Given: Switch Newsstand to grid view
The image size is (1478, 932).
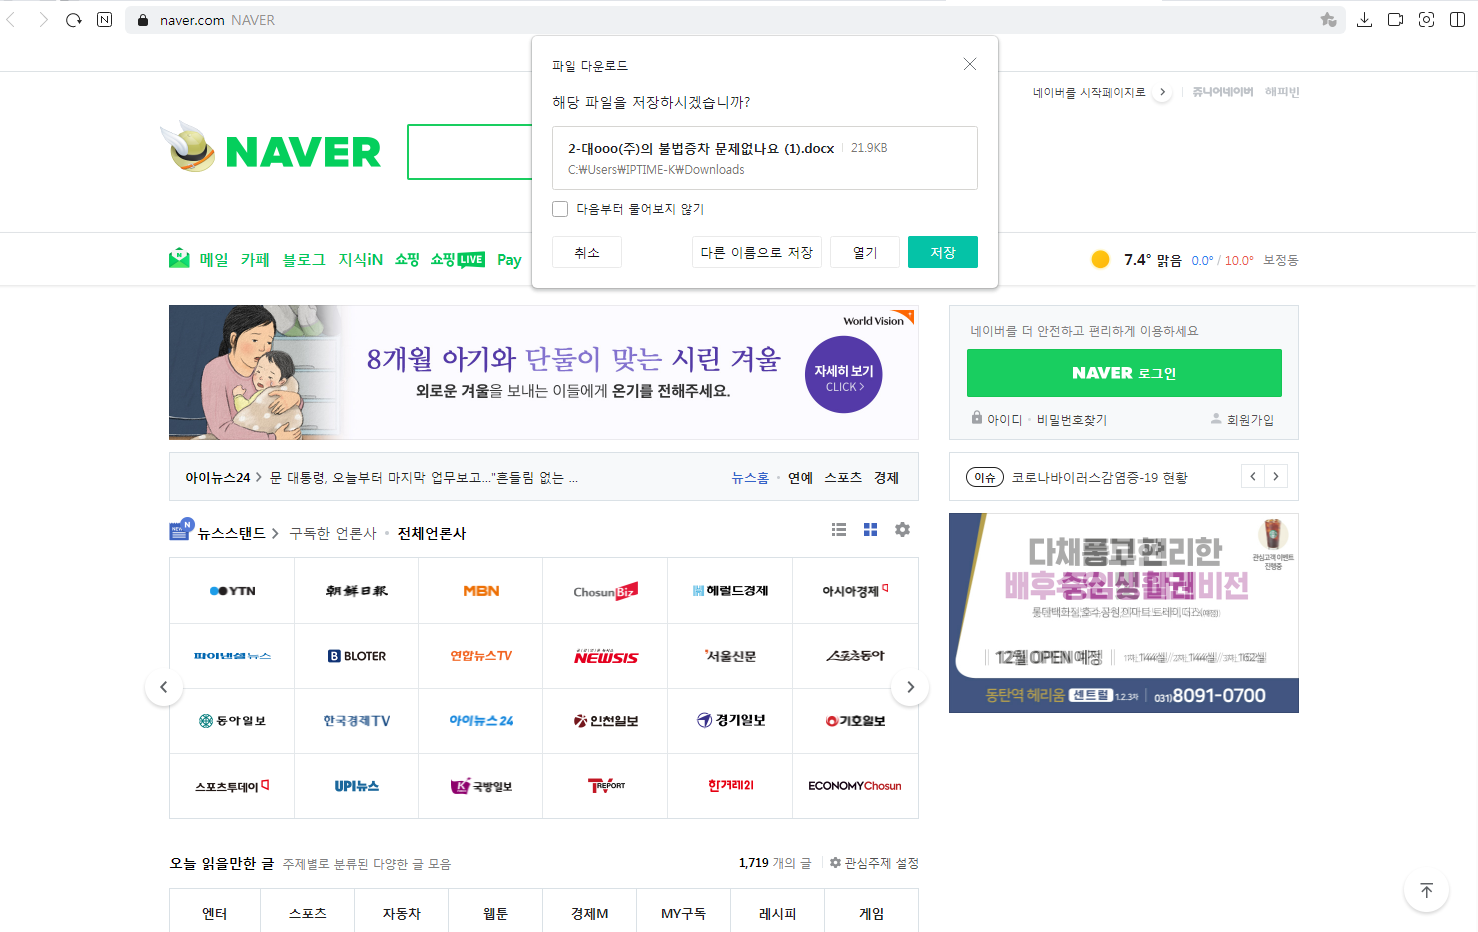Looking at the screenshot, I should pyautogui.click(x=871, y=530).
